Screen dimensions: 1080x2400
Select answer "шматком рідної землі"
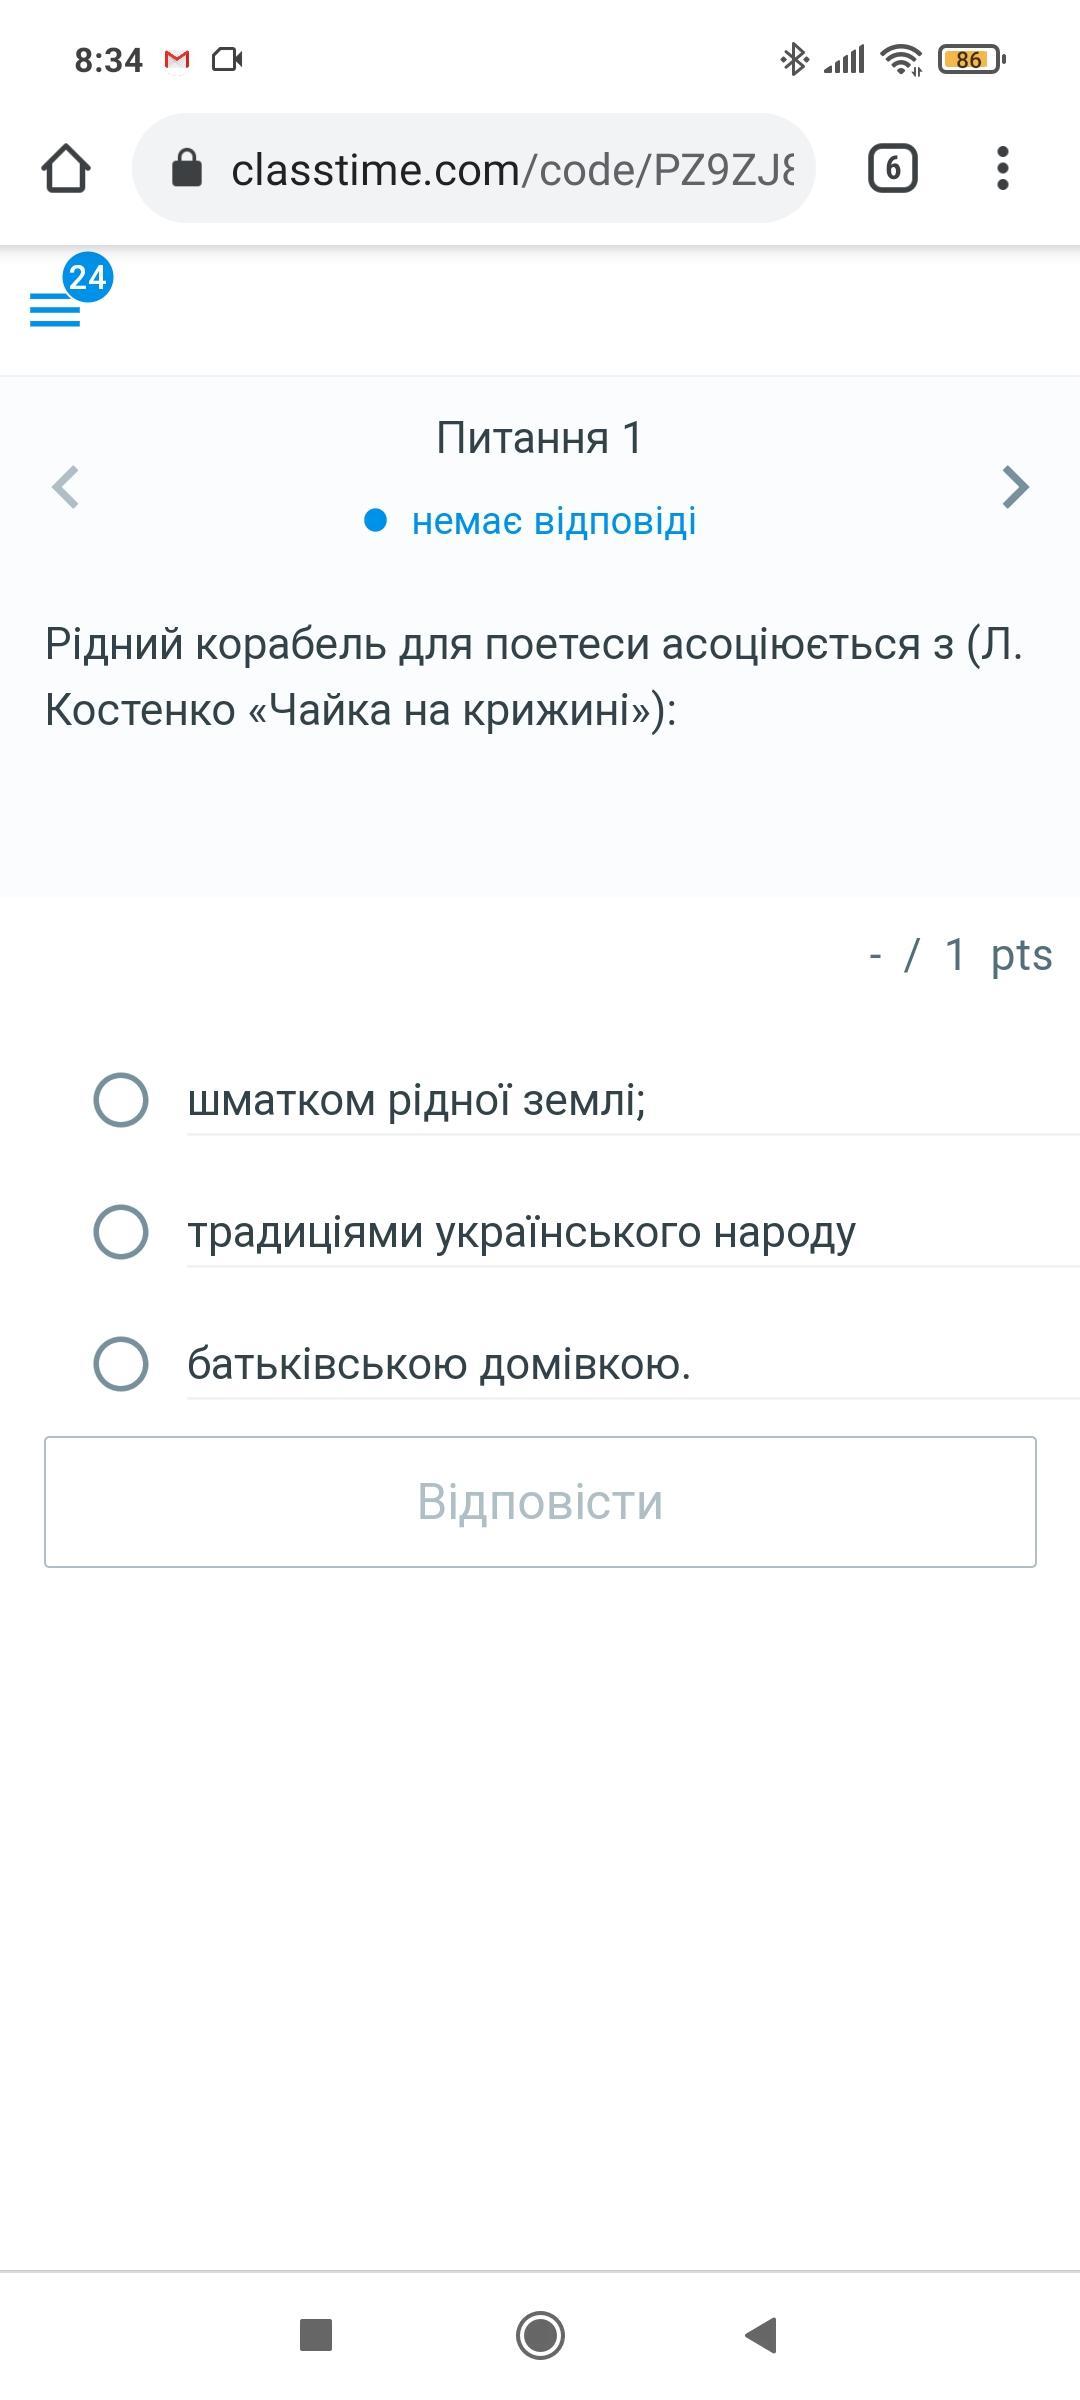pyautogui.click(x=121, y=1100)
